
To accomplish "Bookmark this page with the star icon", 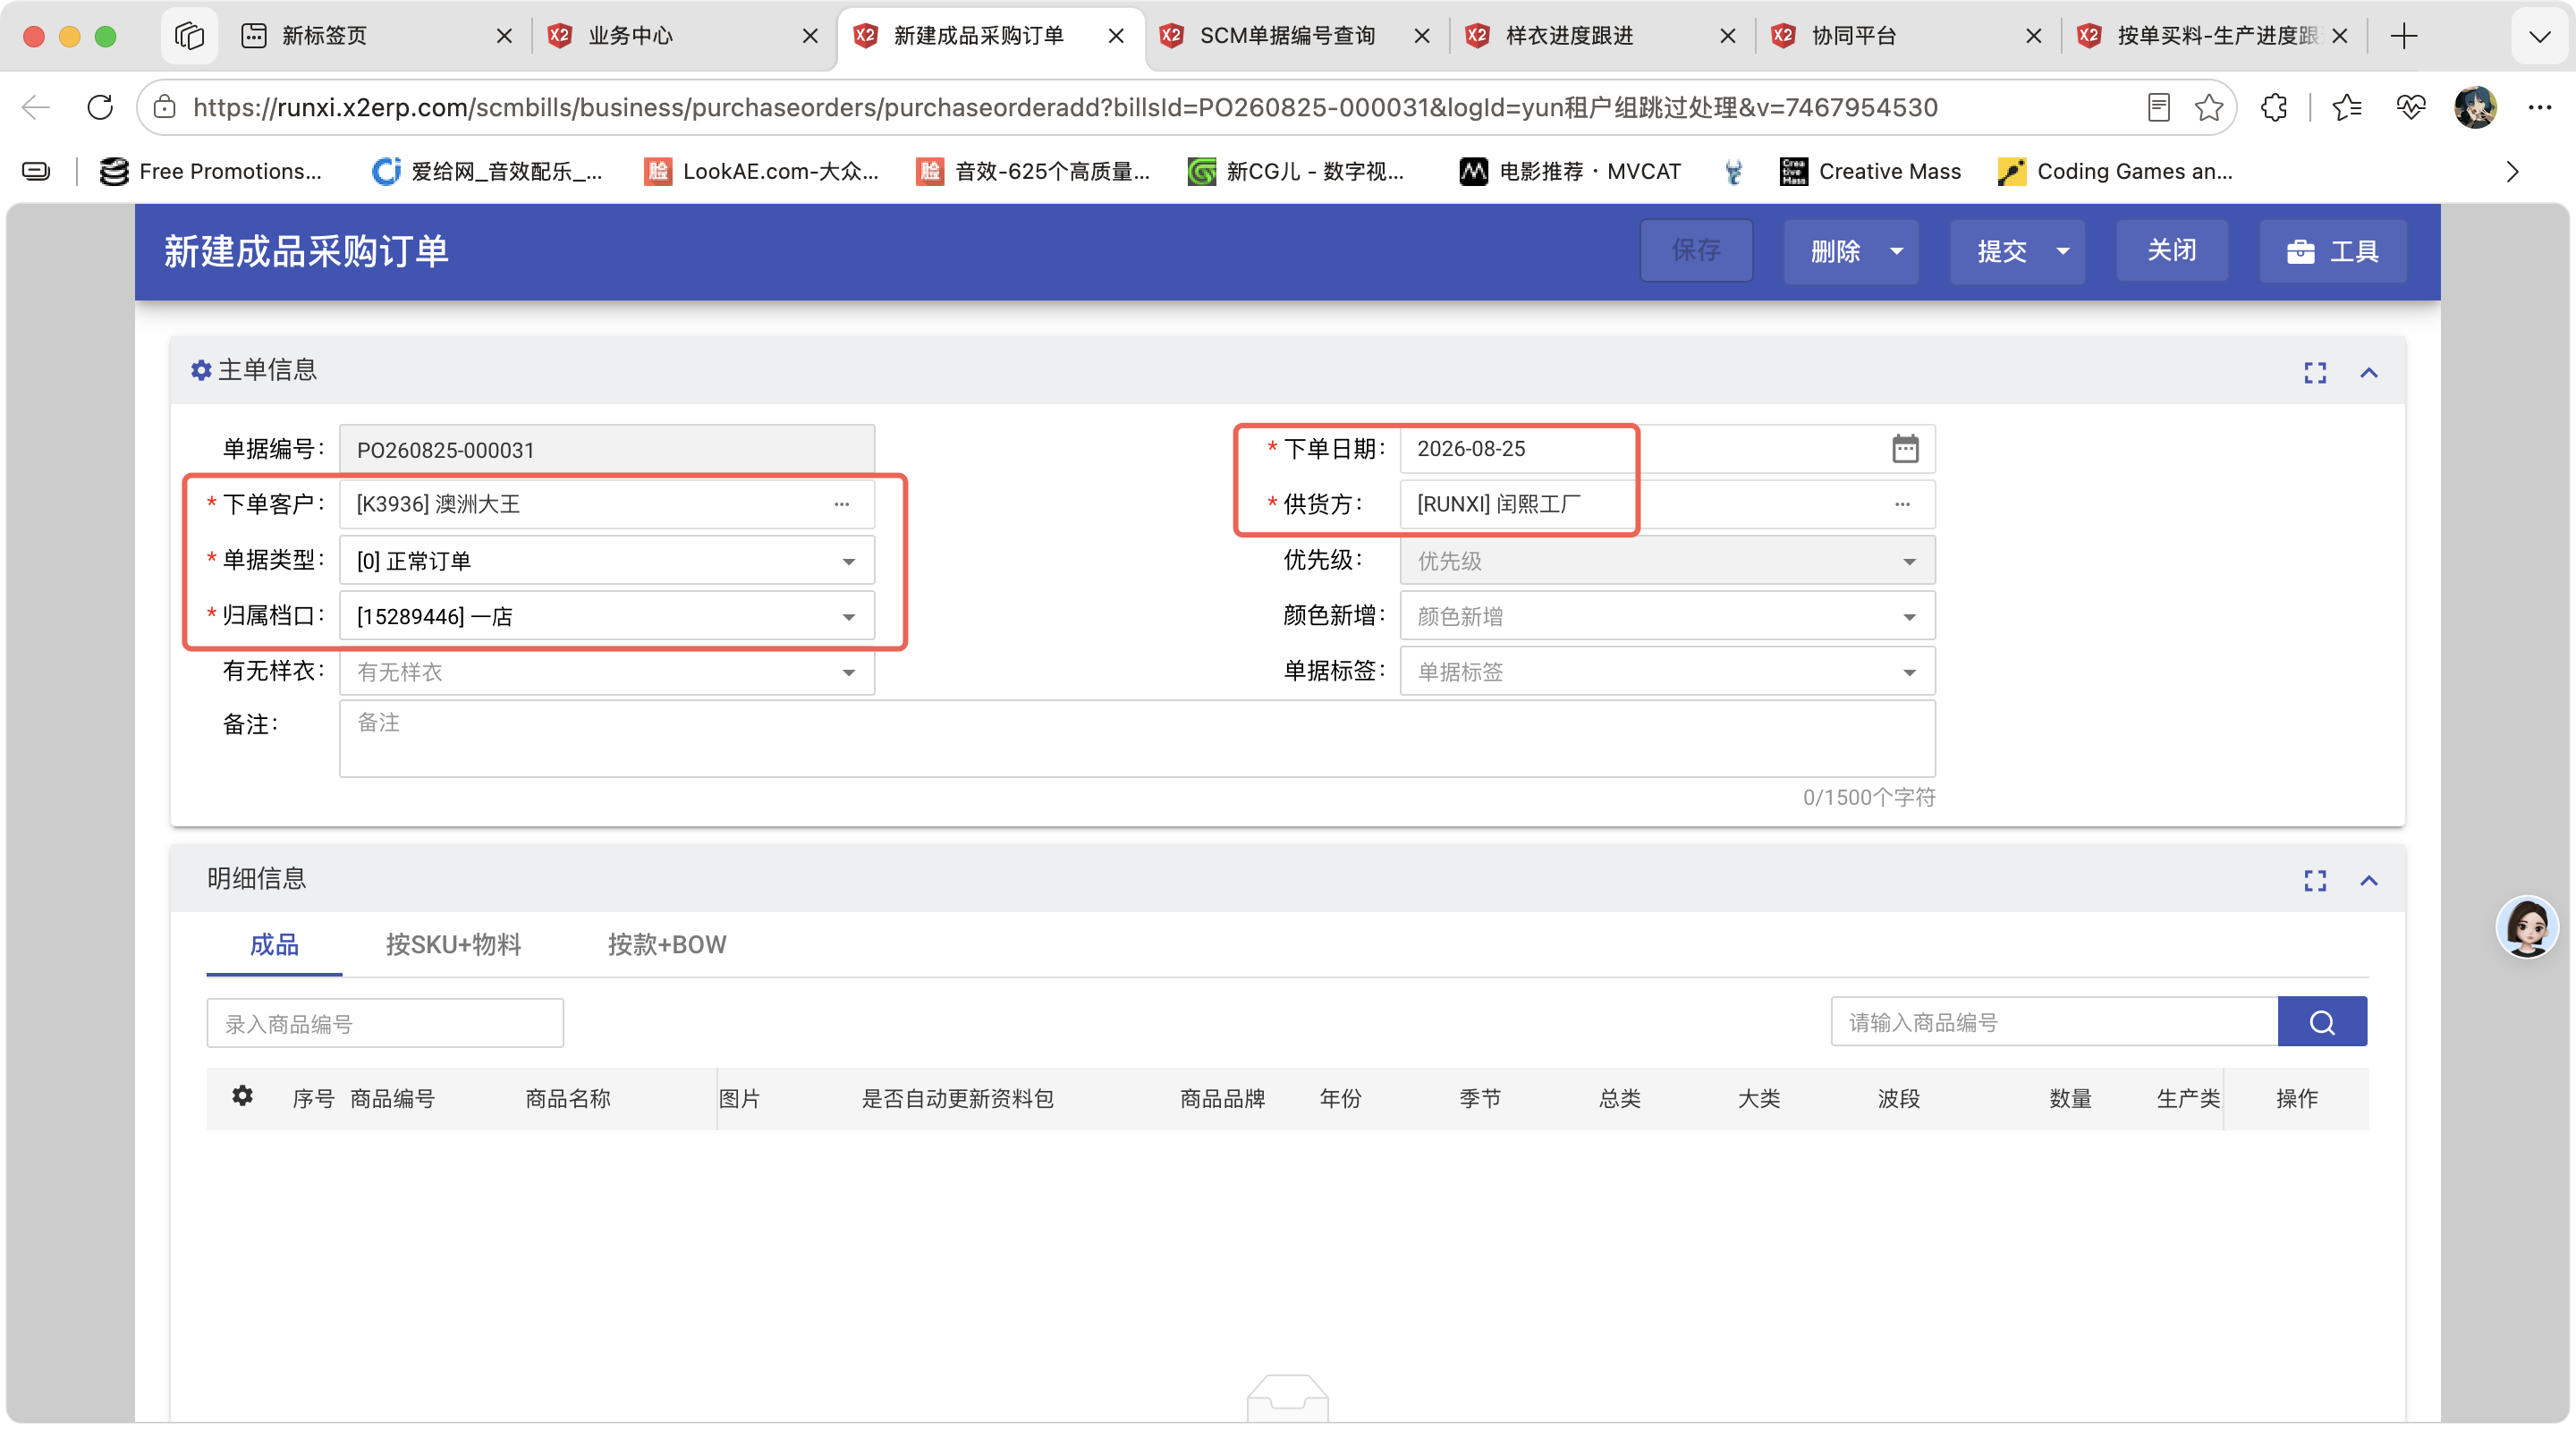I will click(x=2209, y=107).
